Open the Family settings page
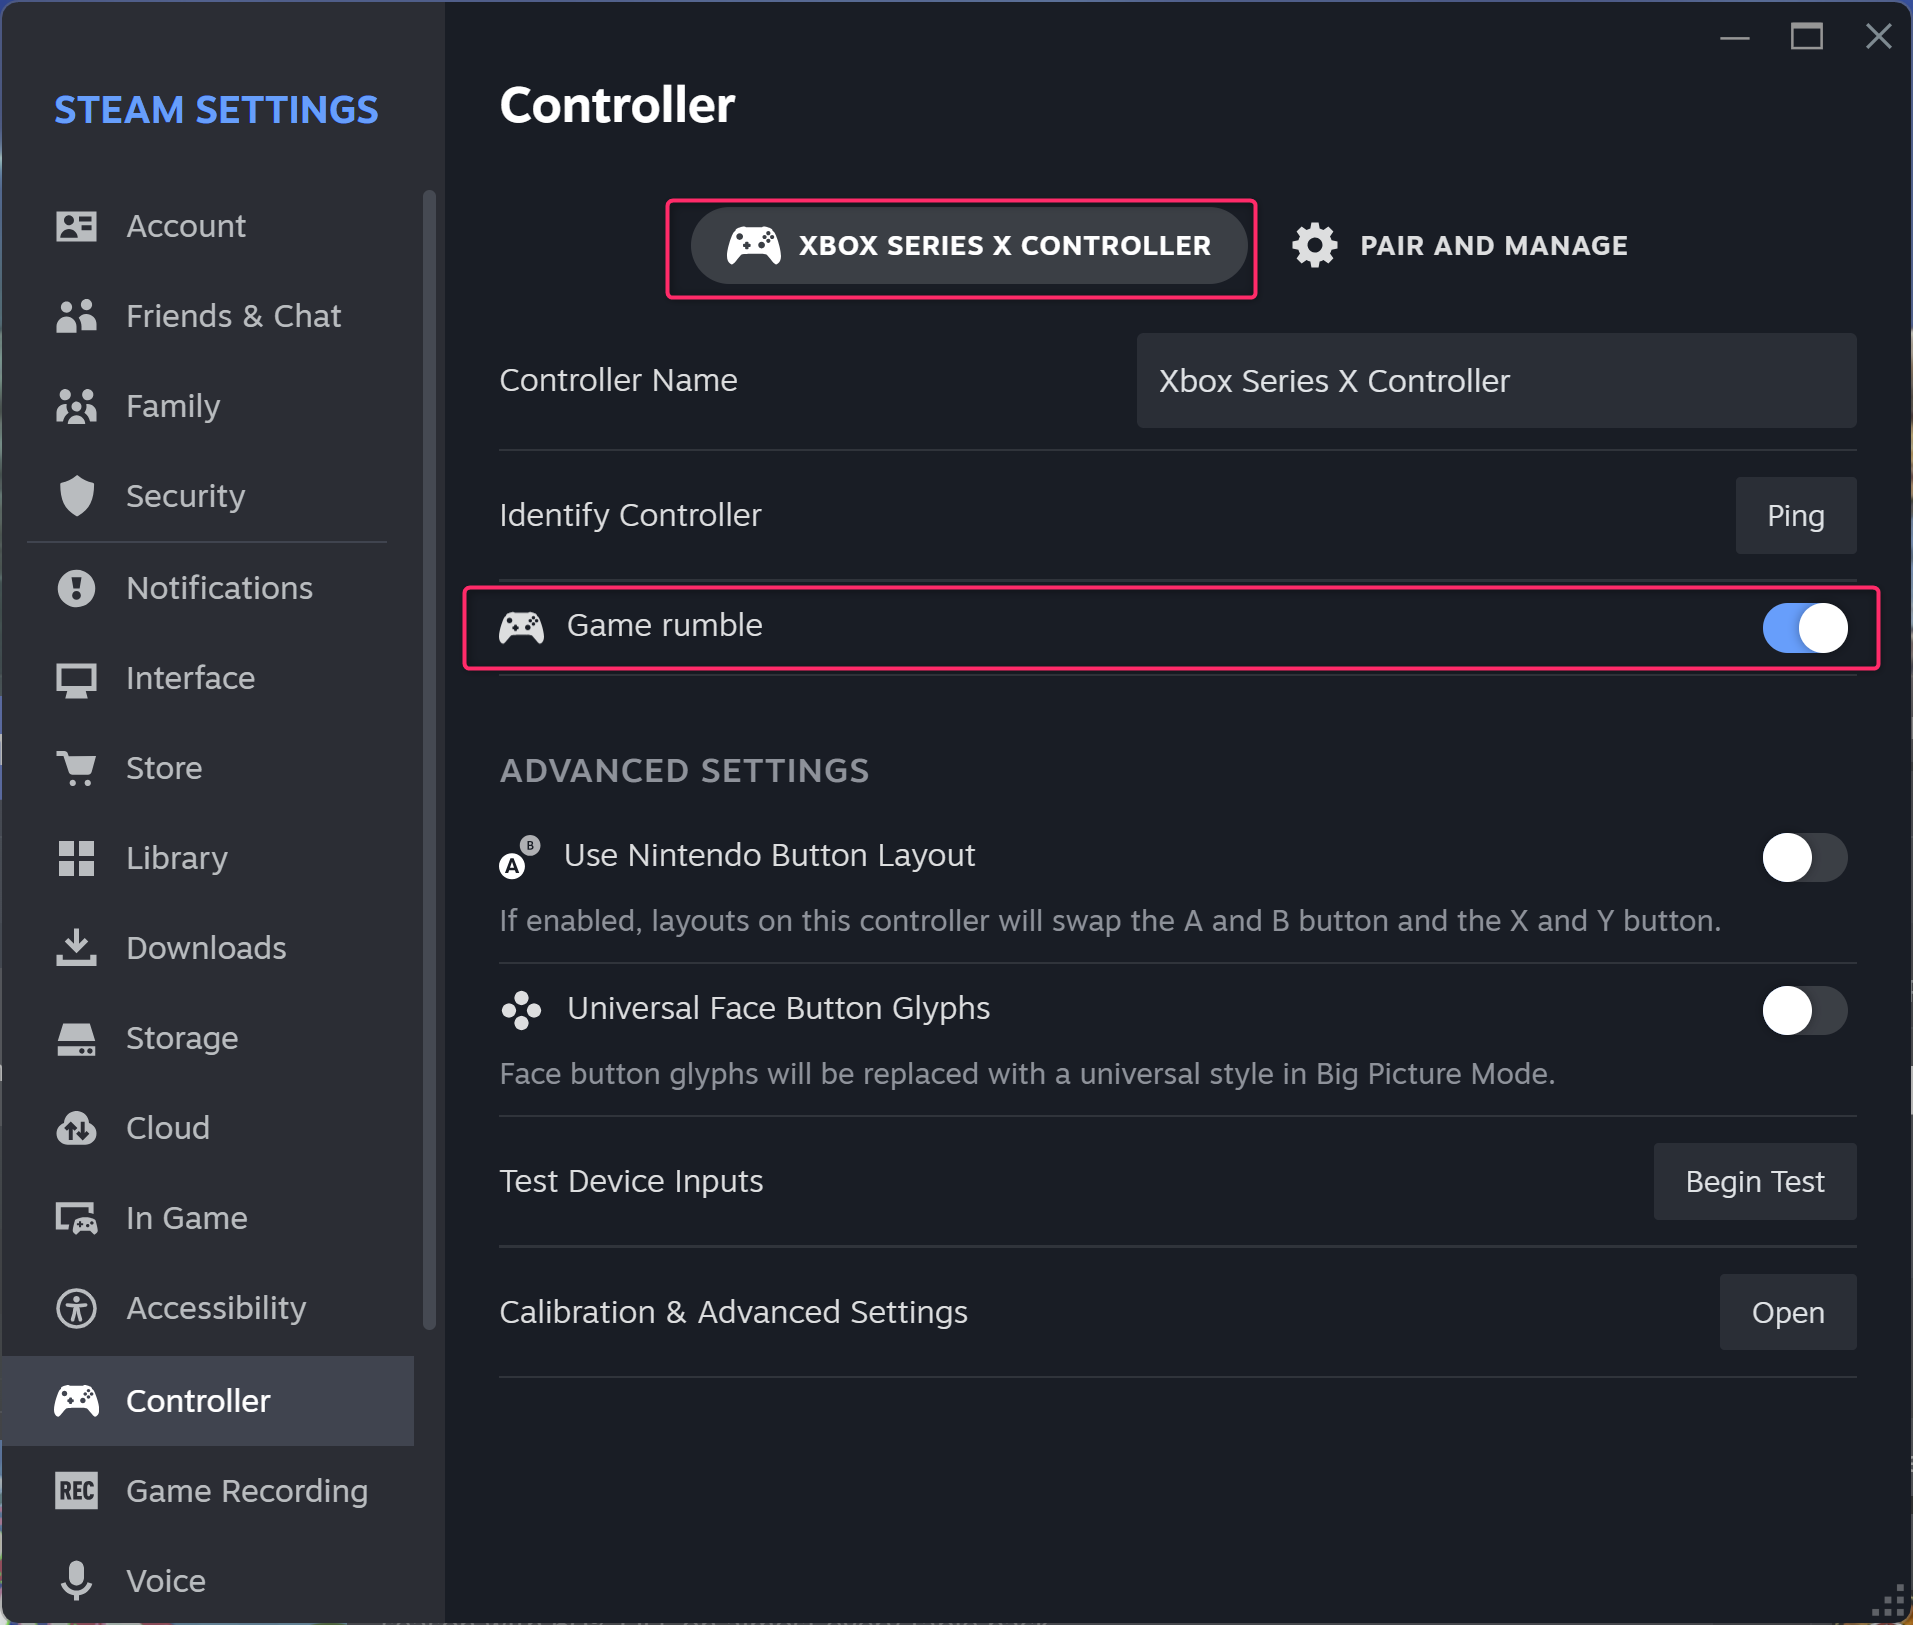1913x1625 pixels. coord(208,406)
